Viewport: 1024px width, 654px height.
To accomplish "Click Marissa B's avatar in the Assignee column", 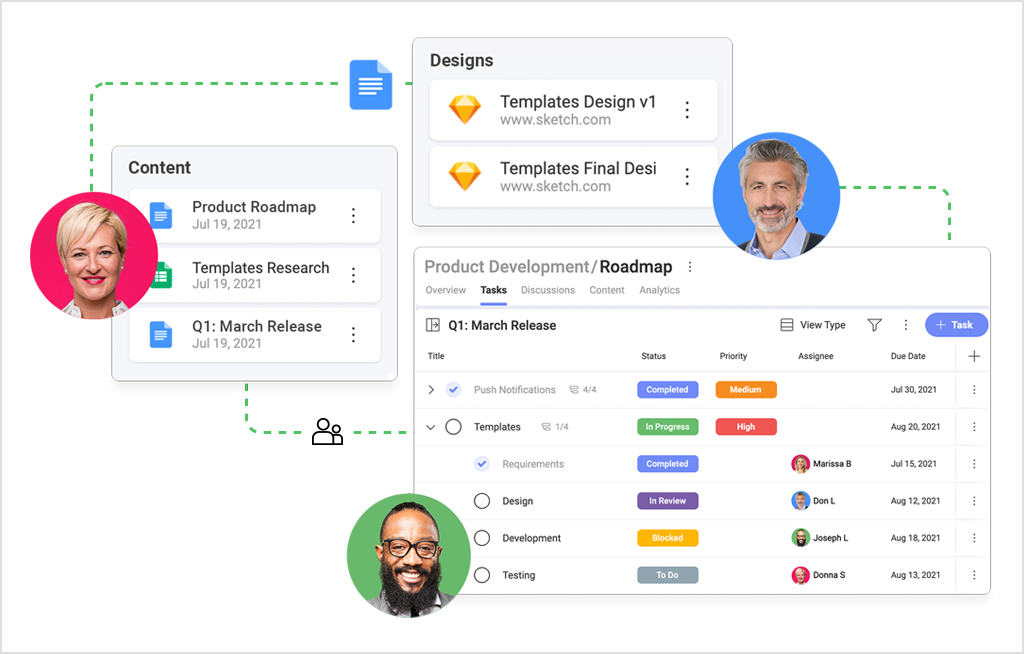I will point(800,463).
